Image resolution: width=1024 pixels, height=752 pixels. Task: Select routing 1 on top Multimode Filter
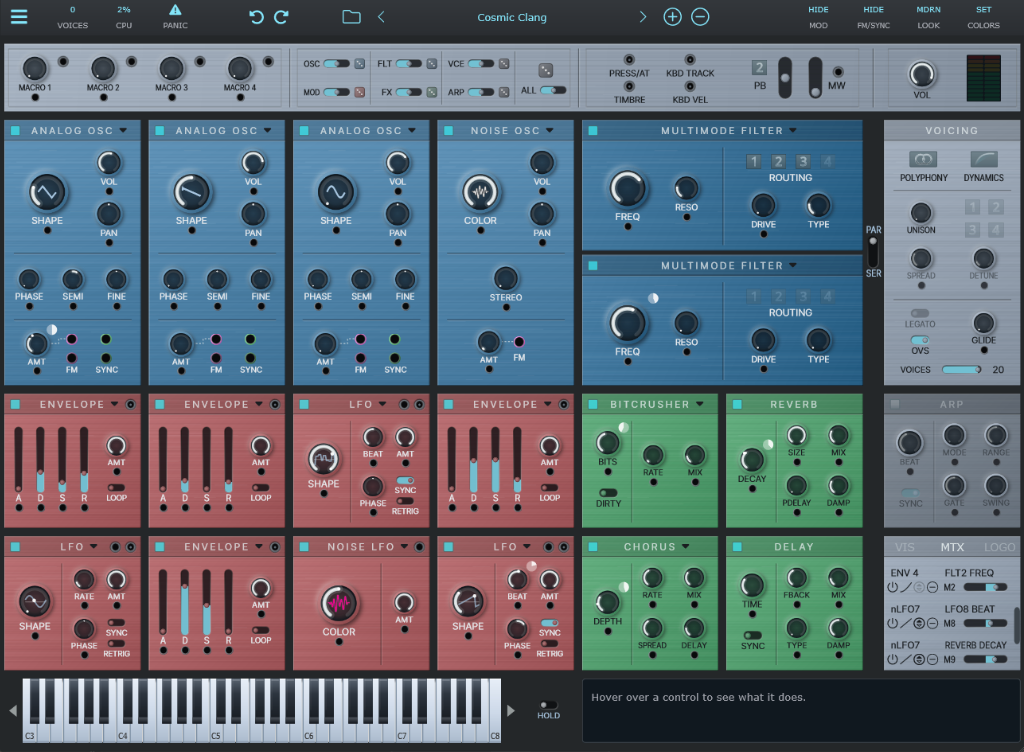754,161
